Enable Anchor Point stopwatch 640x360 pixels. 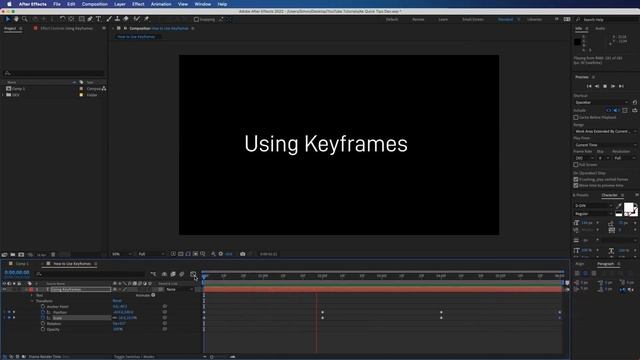click(42, 307)
